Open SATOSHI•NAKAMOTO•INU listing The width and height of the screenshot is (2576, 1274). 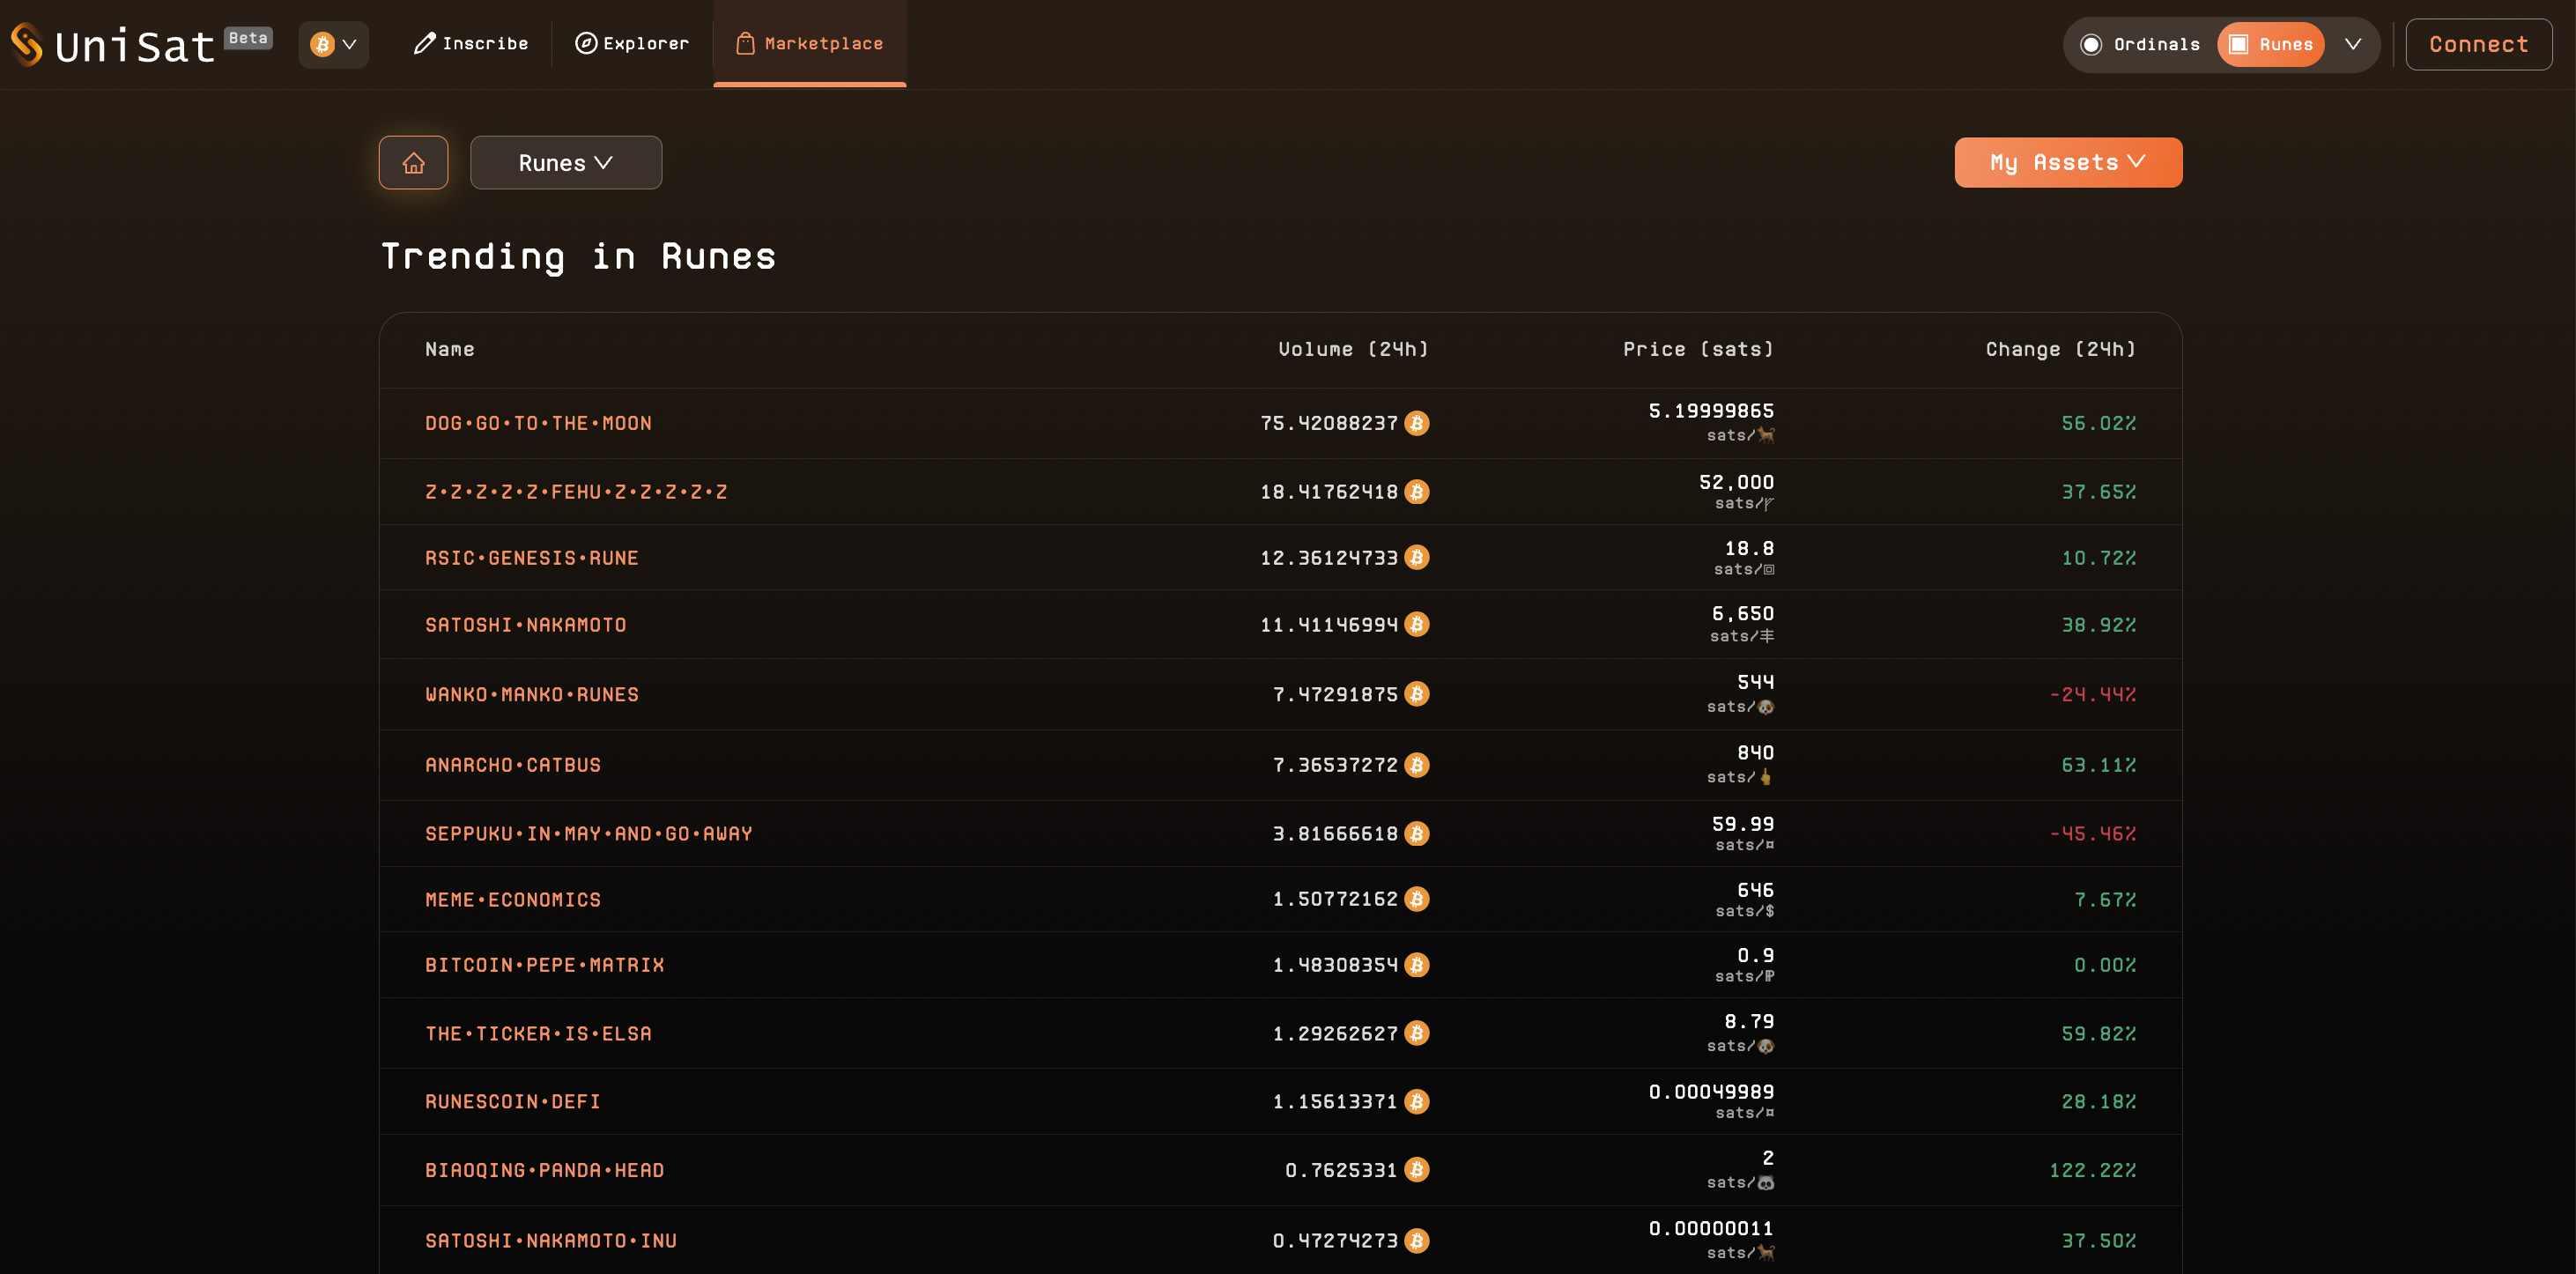click(x=551, y=1242)
